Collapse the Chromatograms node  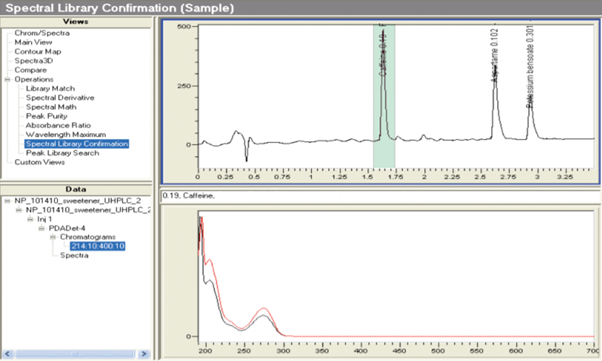pos(53,237)
